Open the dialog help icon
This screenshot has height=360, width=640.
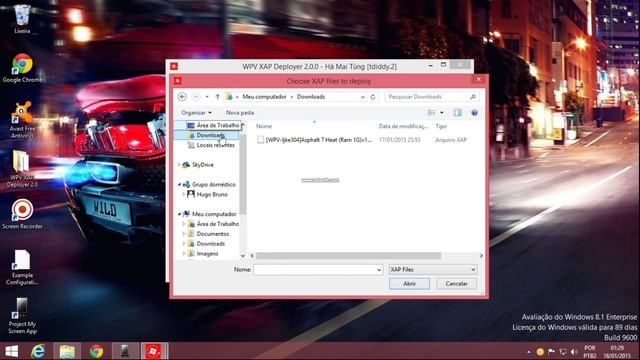click(474, 113)
